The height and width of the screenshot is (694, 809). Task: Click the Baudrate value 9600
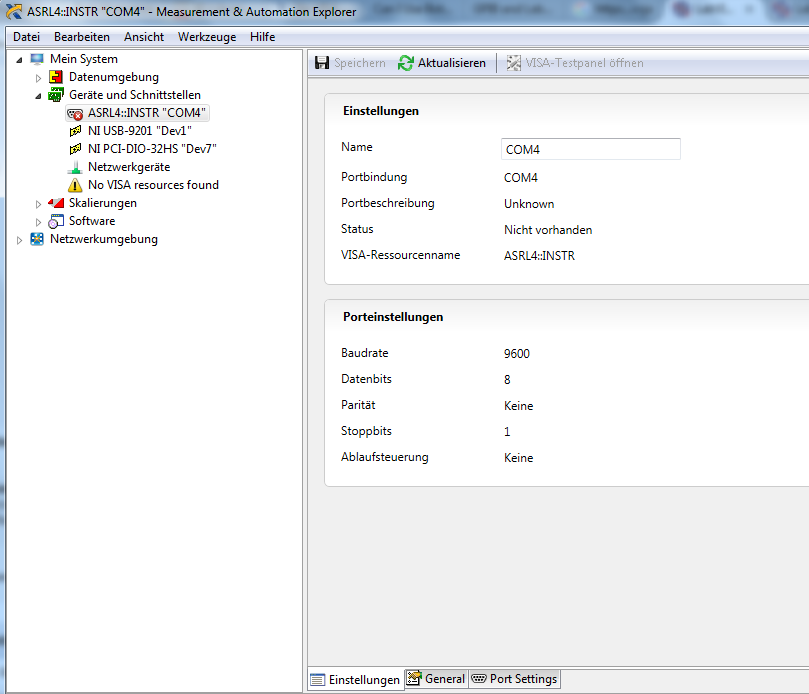tap(516, 354)
